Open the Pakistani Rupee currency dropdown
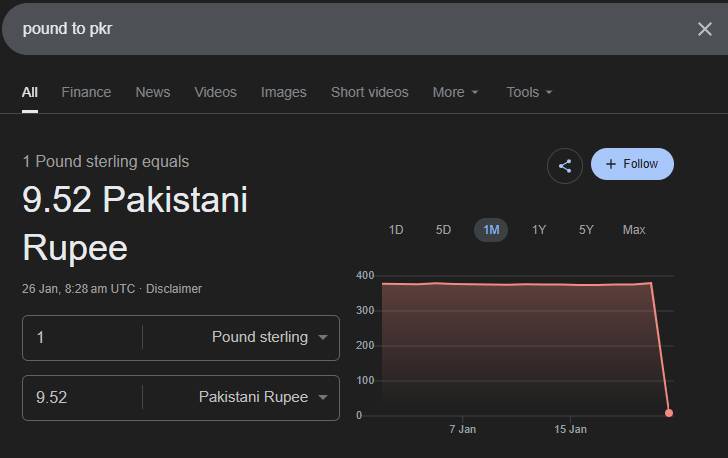The height and width of the screenshot is (458, 728). coord(263,397)
